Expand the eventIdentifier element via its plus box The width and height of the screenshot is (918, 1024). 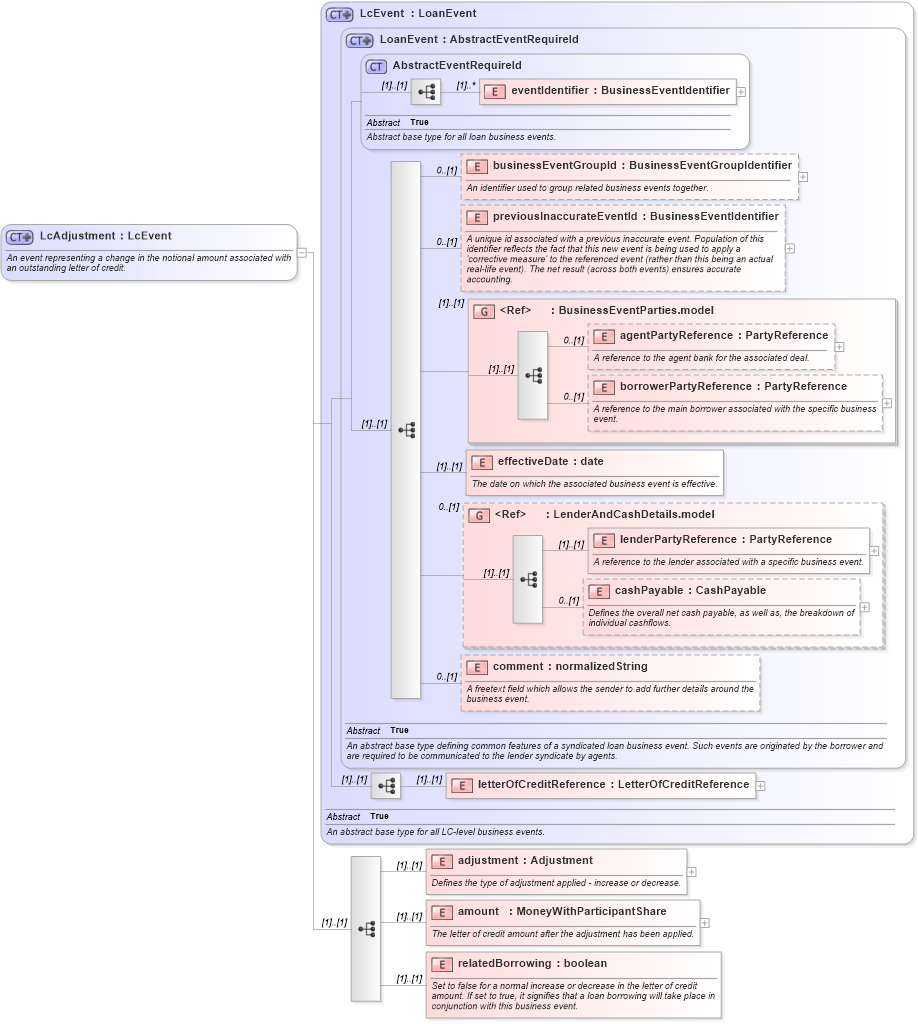[x=739, y=91]
